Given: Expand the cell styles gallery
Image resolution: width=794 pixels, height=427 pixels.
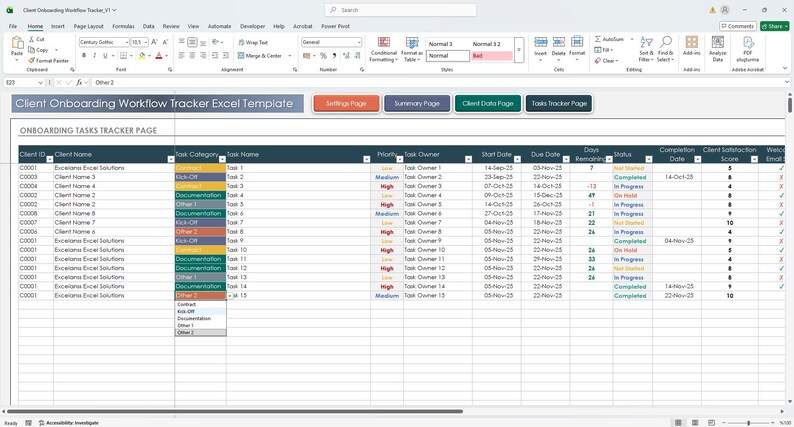Looking at the screenshot, I should 519,50.
